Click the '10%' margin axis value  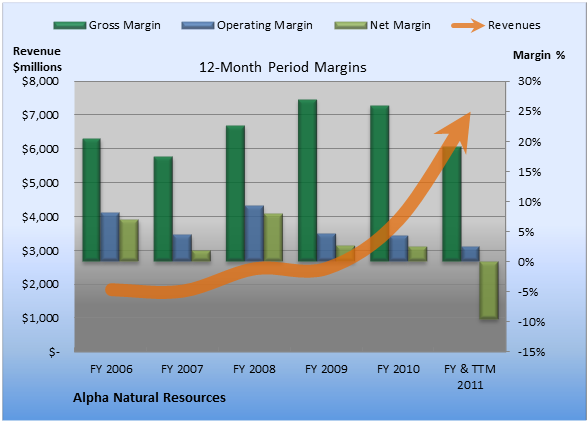pyautogui.click(x=530, y=202)
